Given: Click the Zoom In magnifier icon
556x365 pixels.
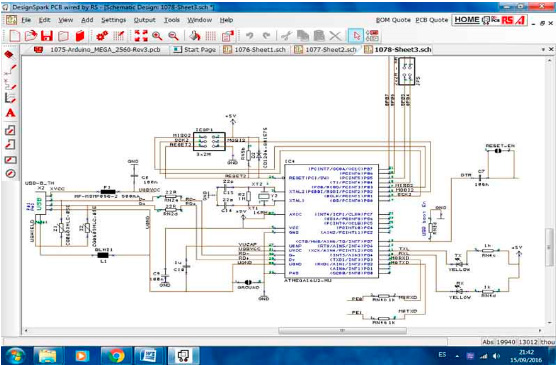Looking at the screenshot, I should click(x=157, y=36).
